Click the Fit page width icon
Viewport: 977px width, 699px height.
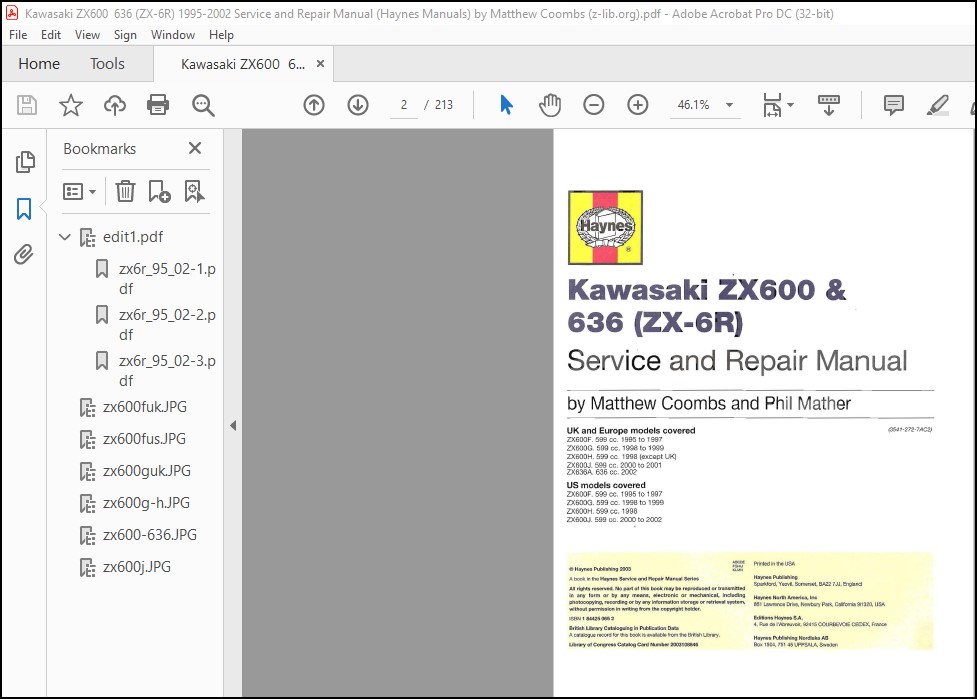tap(772, 105)
